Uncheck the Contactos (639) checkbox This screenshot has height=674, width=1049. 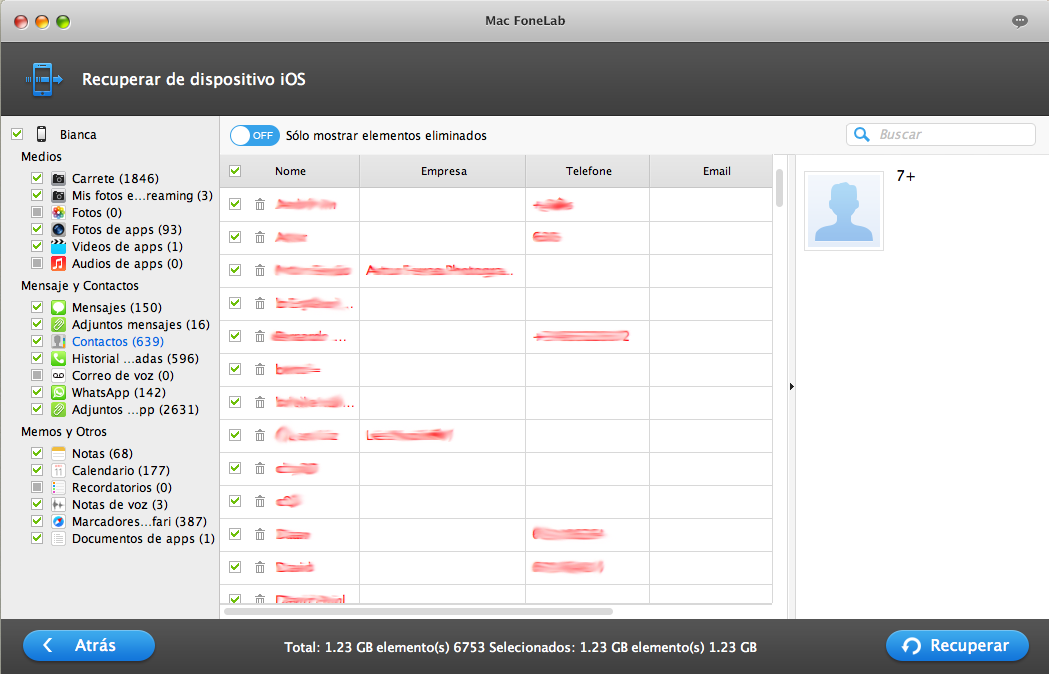click(x=37, y=341)
